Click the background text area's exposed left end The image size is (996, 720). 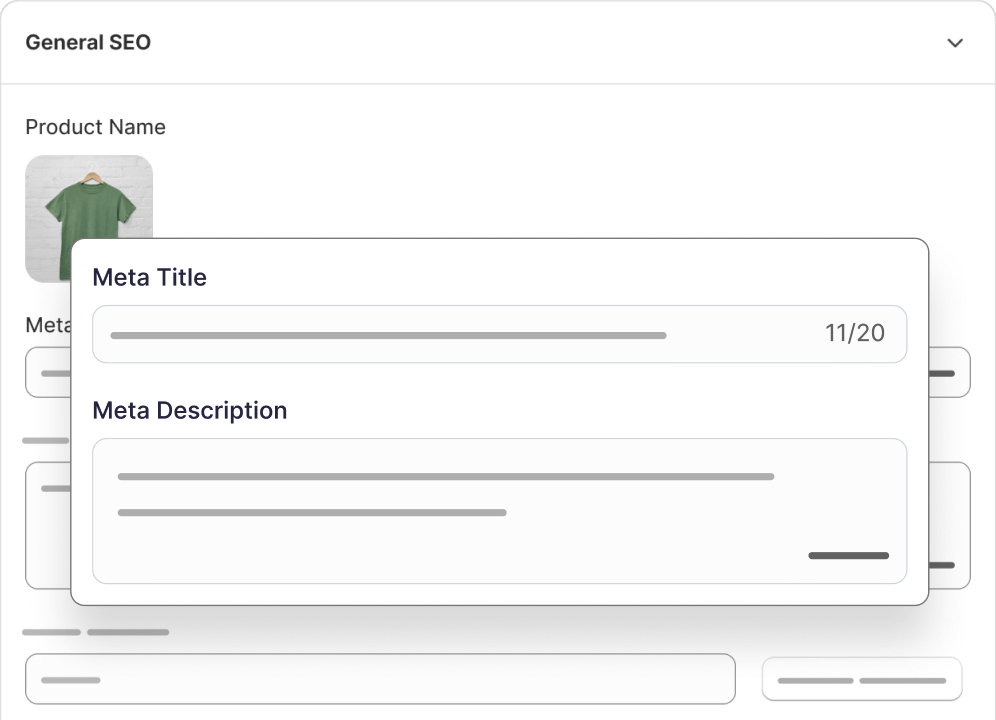[x=48, y=525]
